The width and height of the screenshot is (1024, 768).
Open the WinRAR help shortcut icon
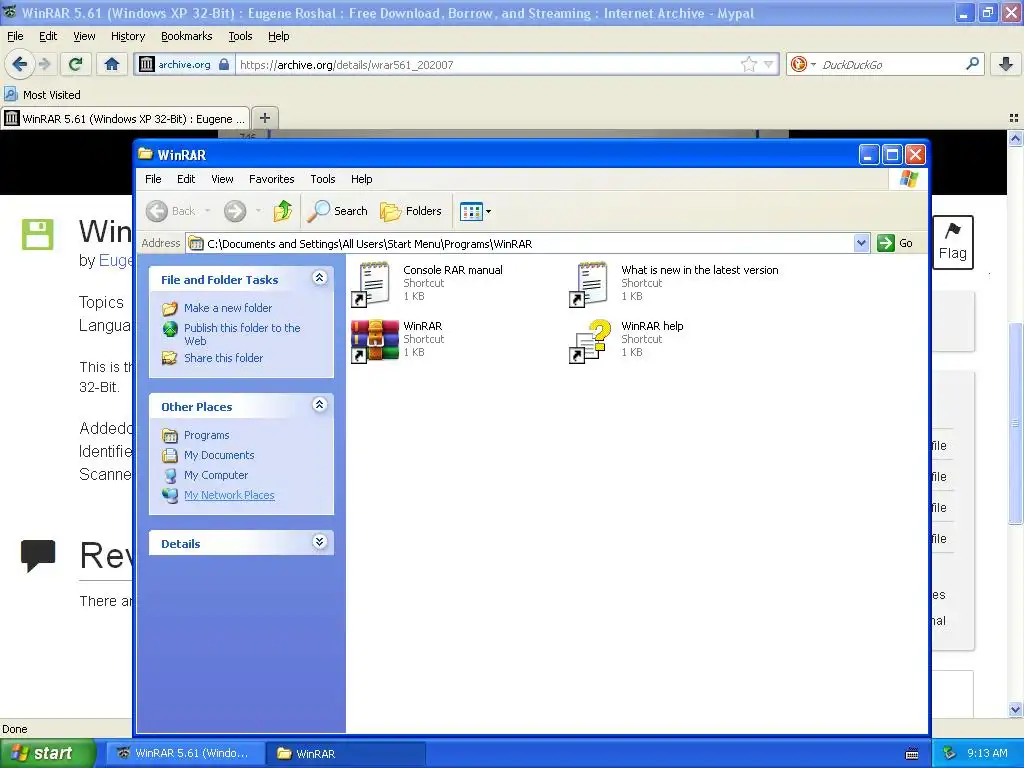tap(590, 341)
